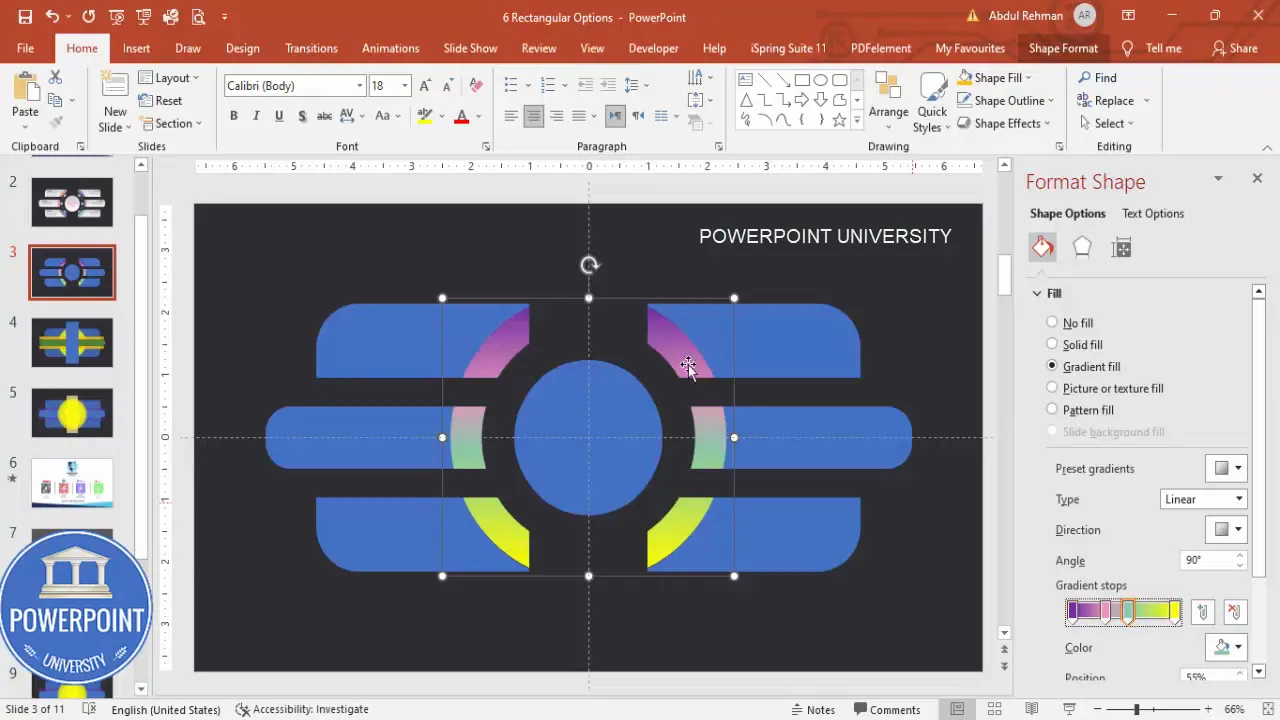The height and width of the screenshot is (720, 1280).
Task: Switch to Slide Sorter view icon
Action: coord(995,709)
